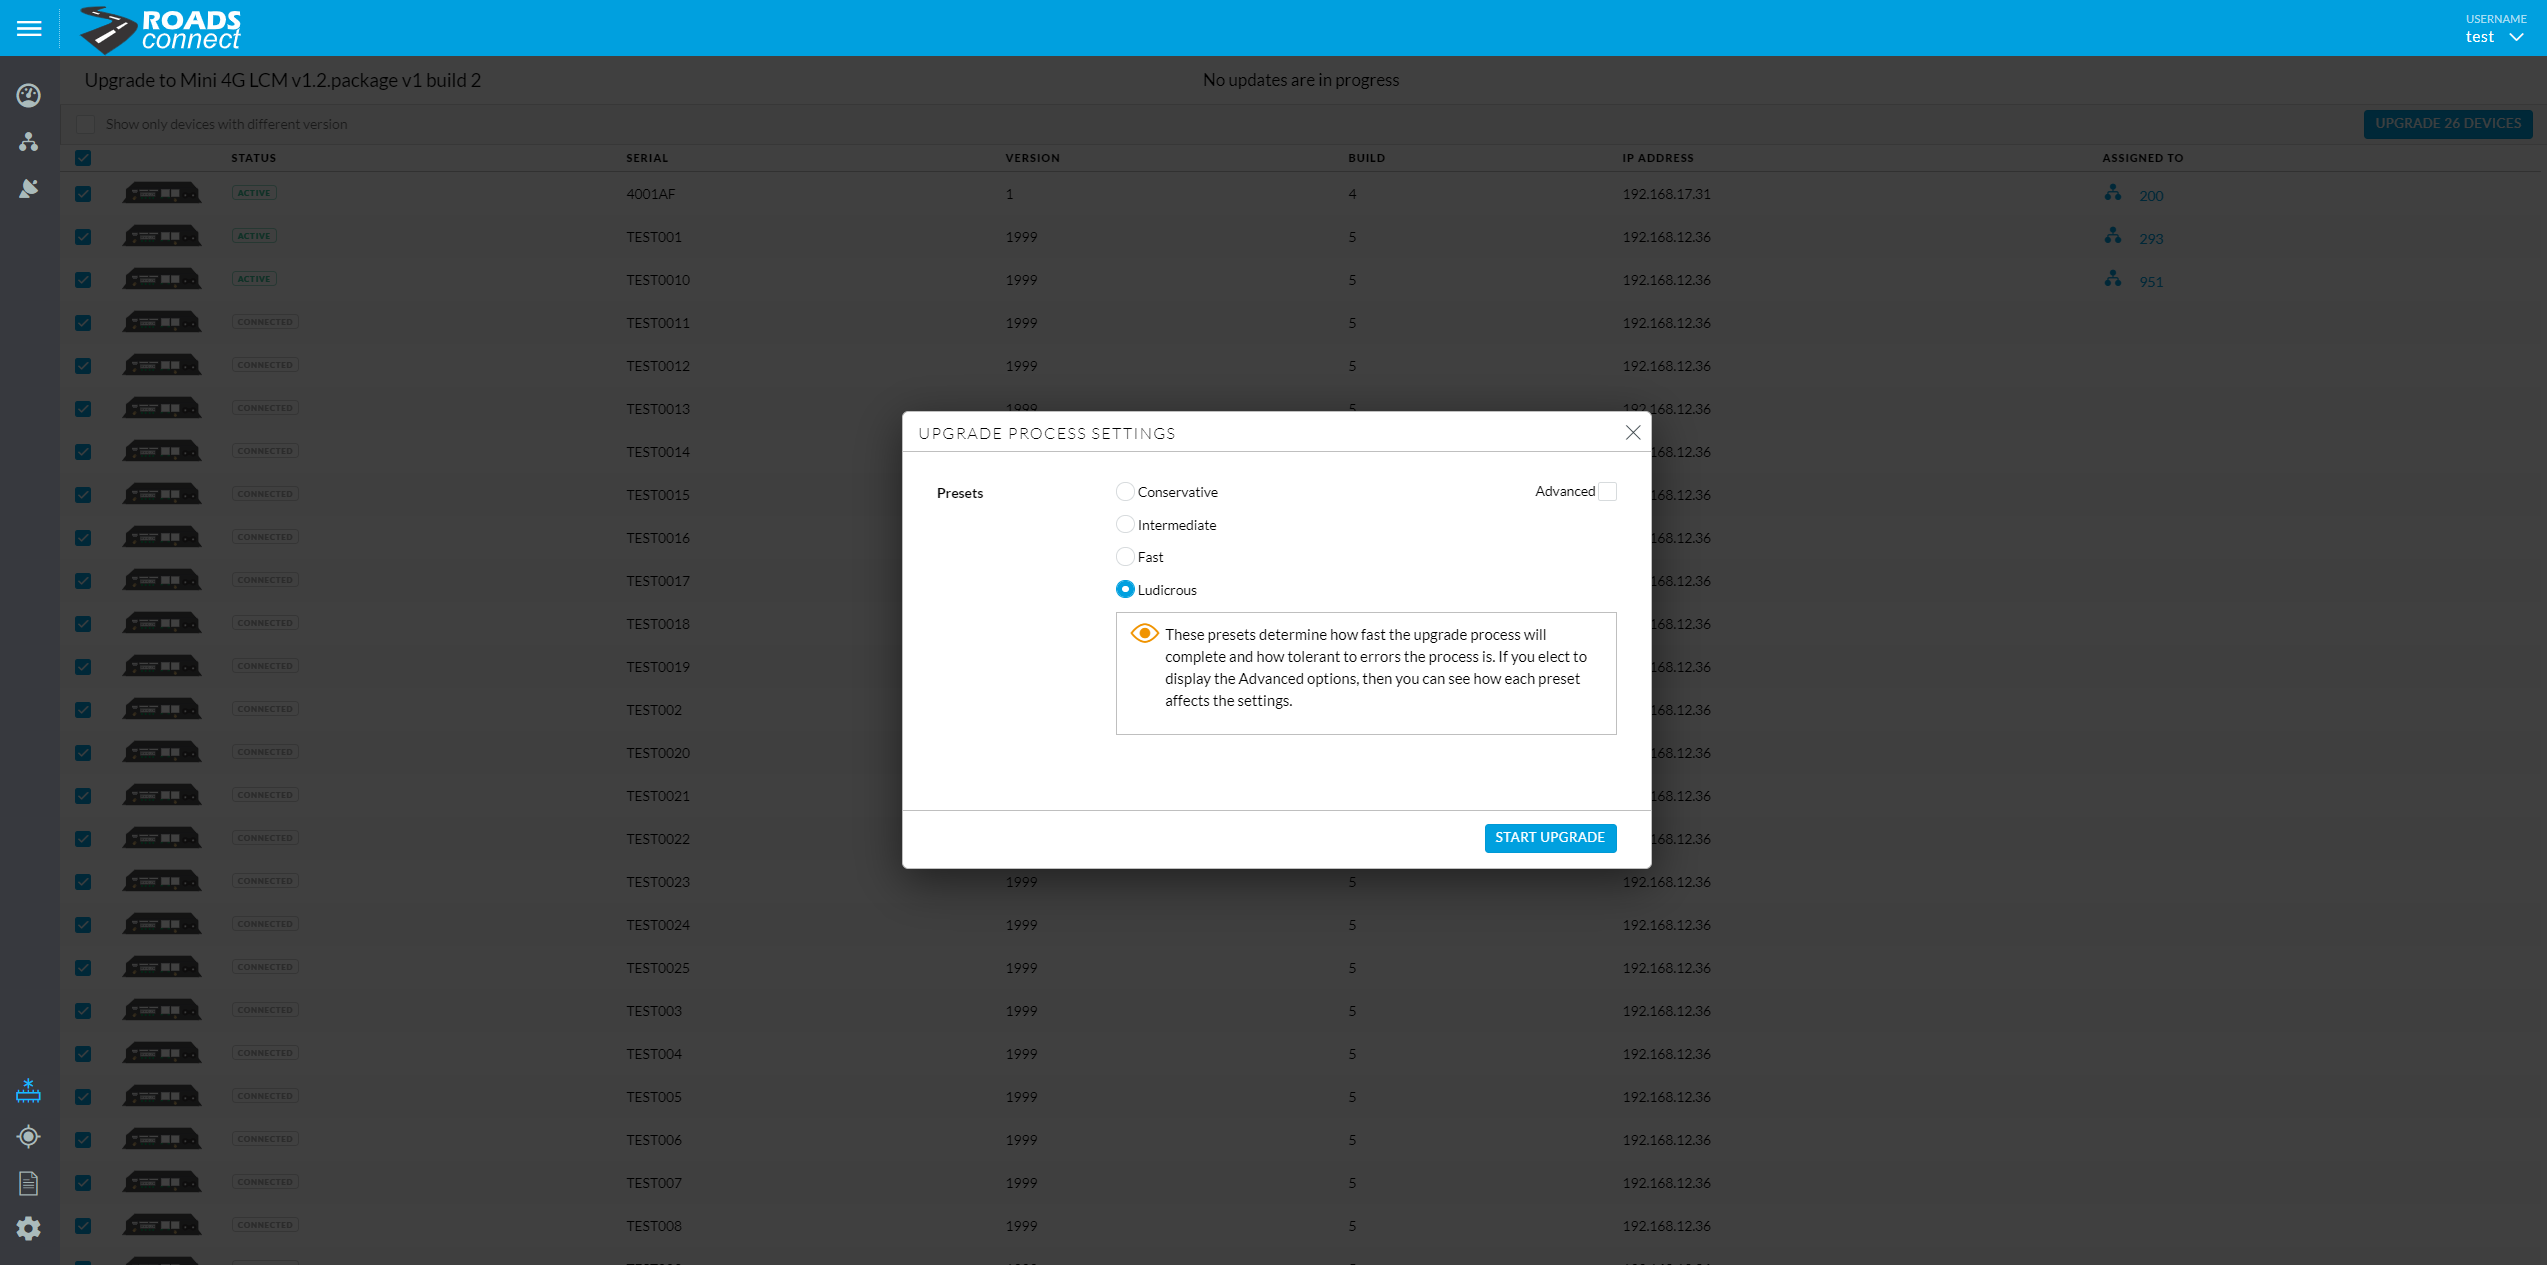Sort by the Status column header
This screenshot has width=2547, height=1265.
tap(254, 158)
